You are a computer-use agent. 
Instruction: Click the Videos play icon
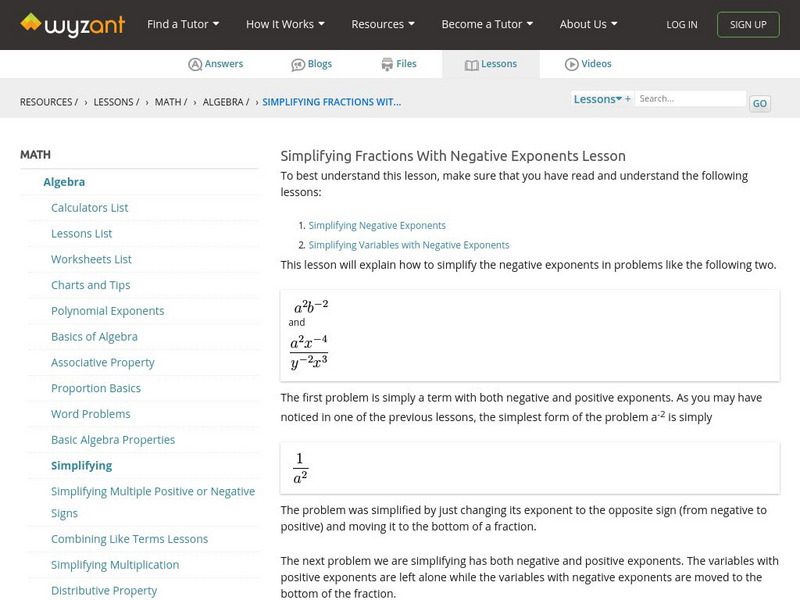(572, 64)
